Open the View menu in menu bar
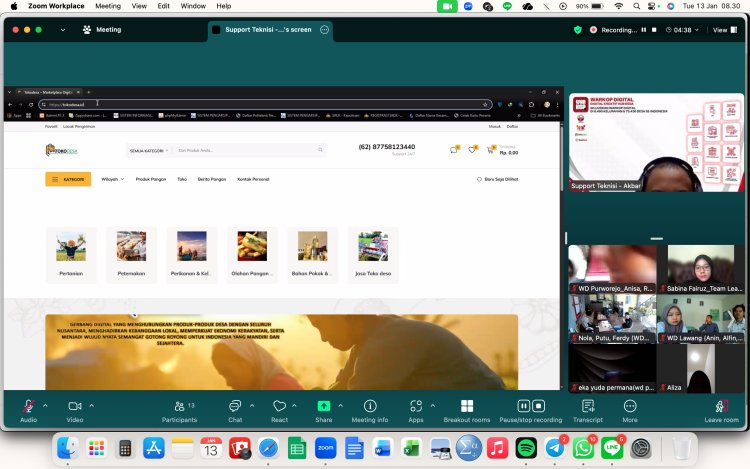 (139, 6)
